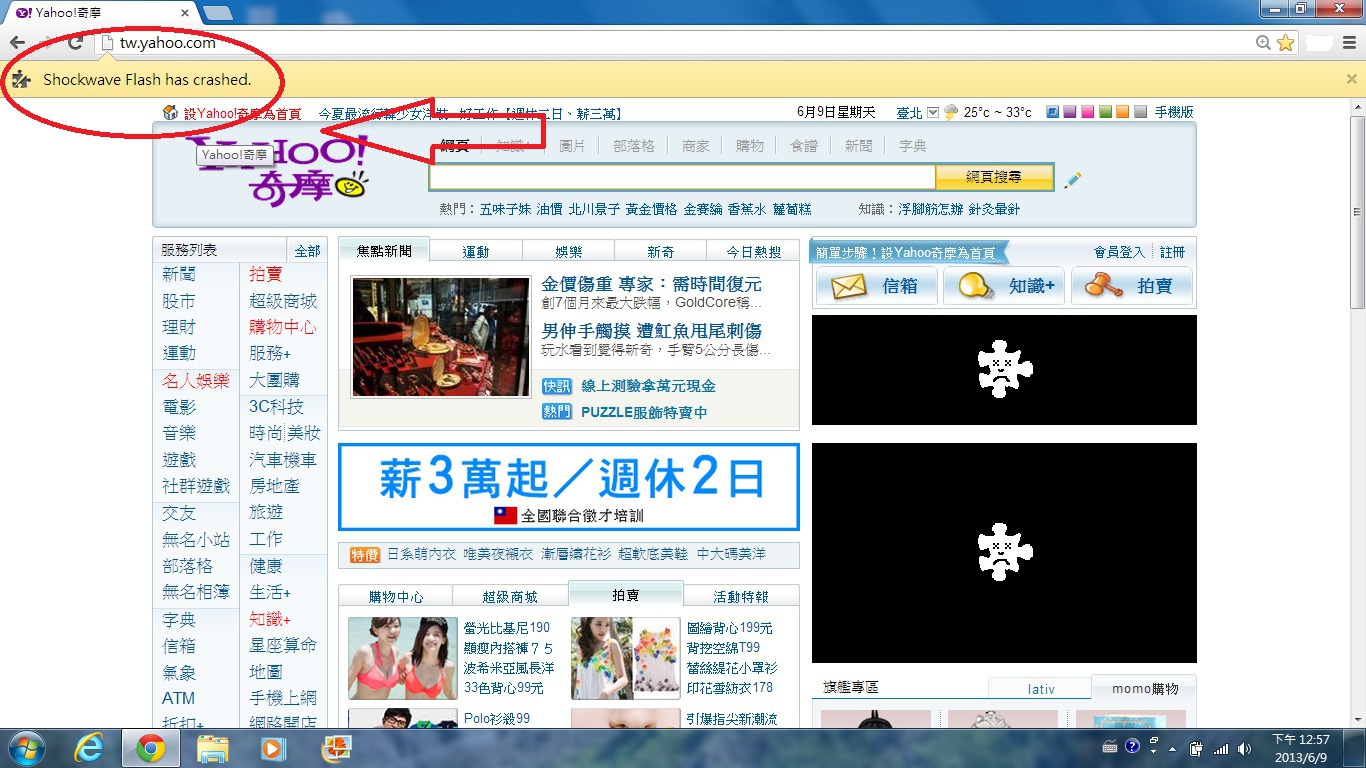The image size is (1366, 768).
Task: Open the 知識+ button with lightbulb
Action: [1005, 286]
